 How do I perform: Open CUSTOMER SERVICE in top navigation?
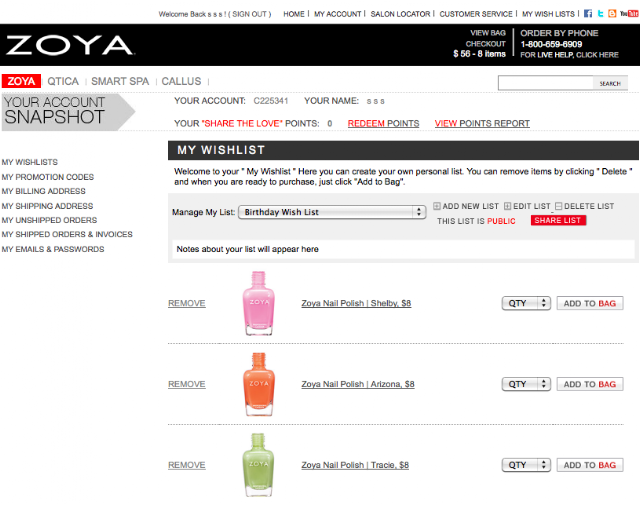tap(476, 14)
